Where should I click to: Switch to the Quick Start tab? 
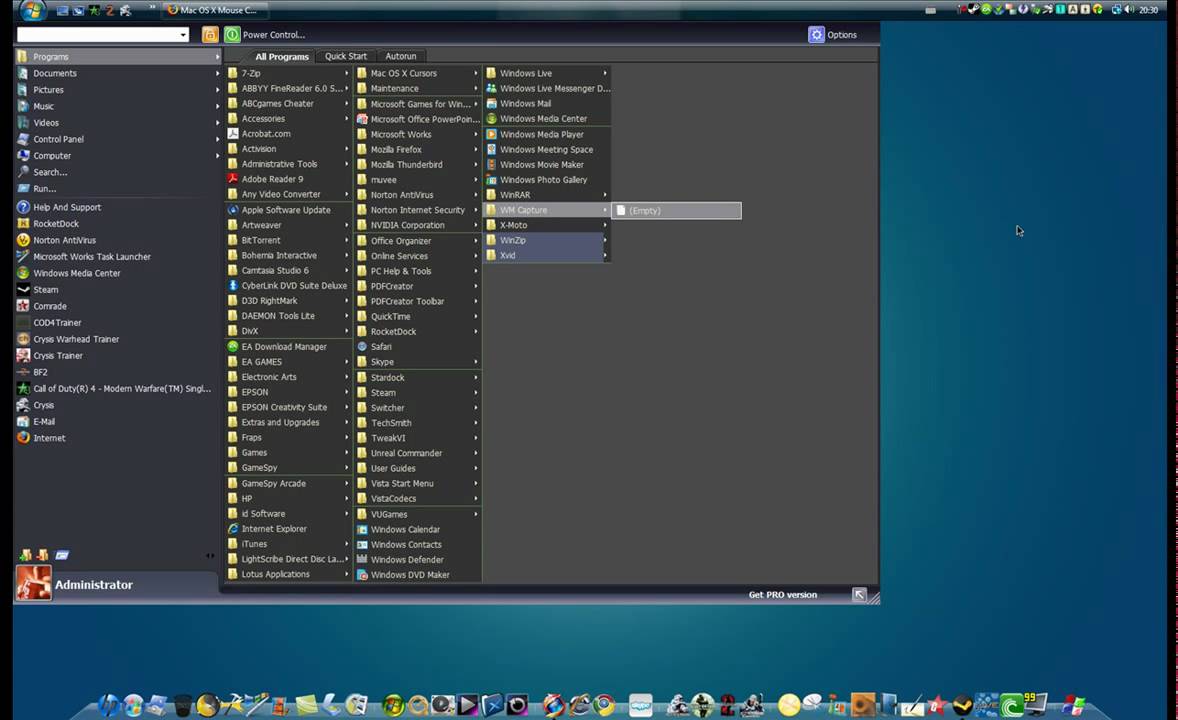[346, 56]
